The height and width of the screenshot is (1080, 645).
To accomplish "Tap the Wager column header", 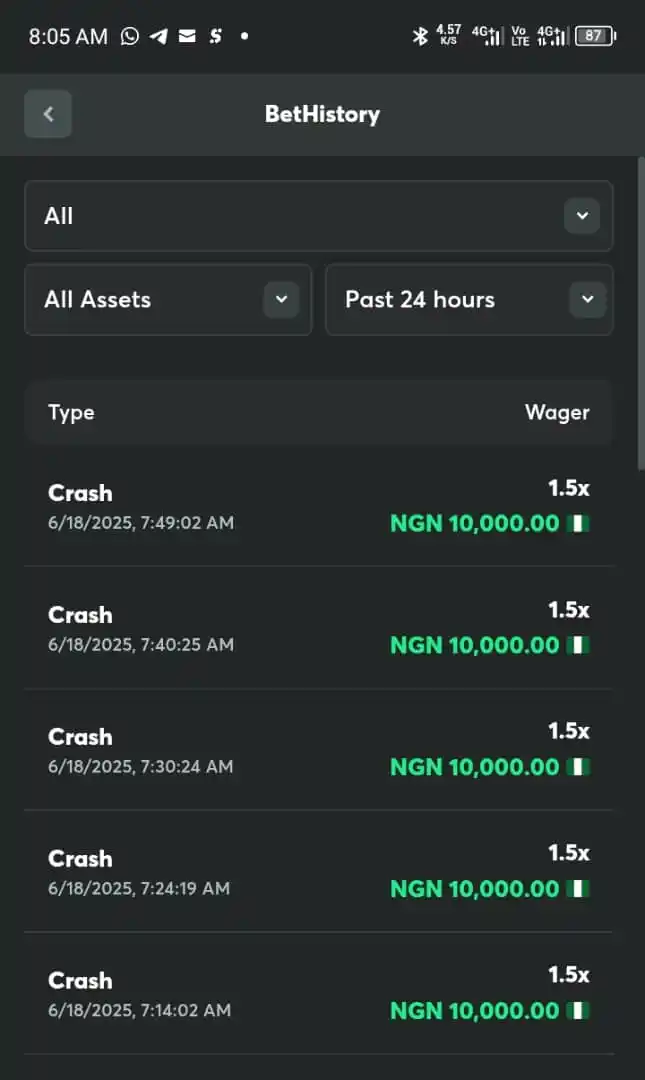I will coord(557,413).
